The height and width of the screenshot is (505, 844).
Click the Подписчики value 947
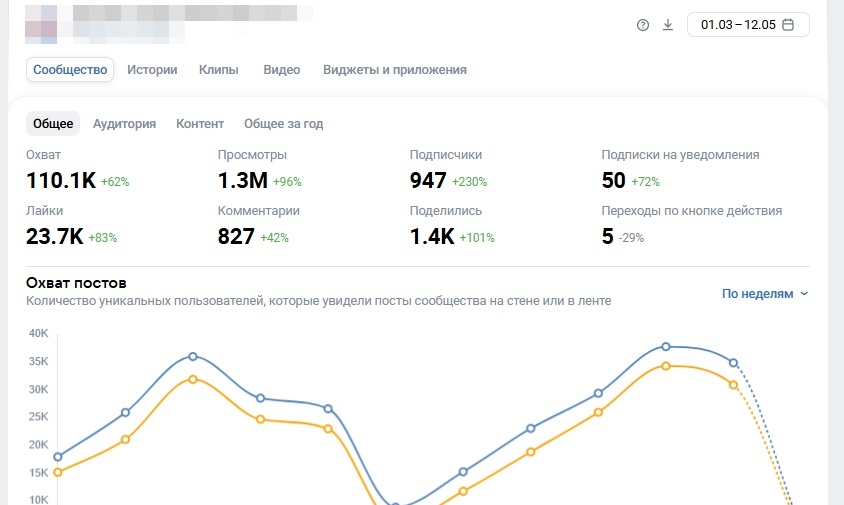[x=428, y=180]
